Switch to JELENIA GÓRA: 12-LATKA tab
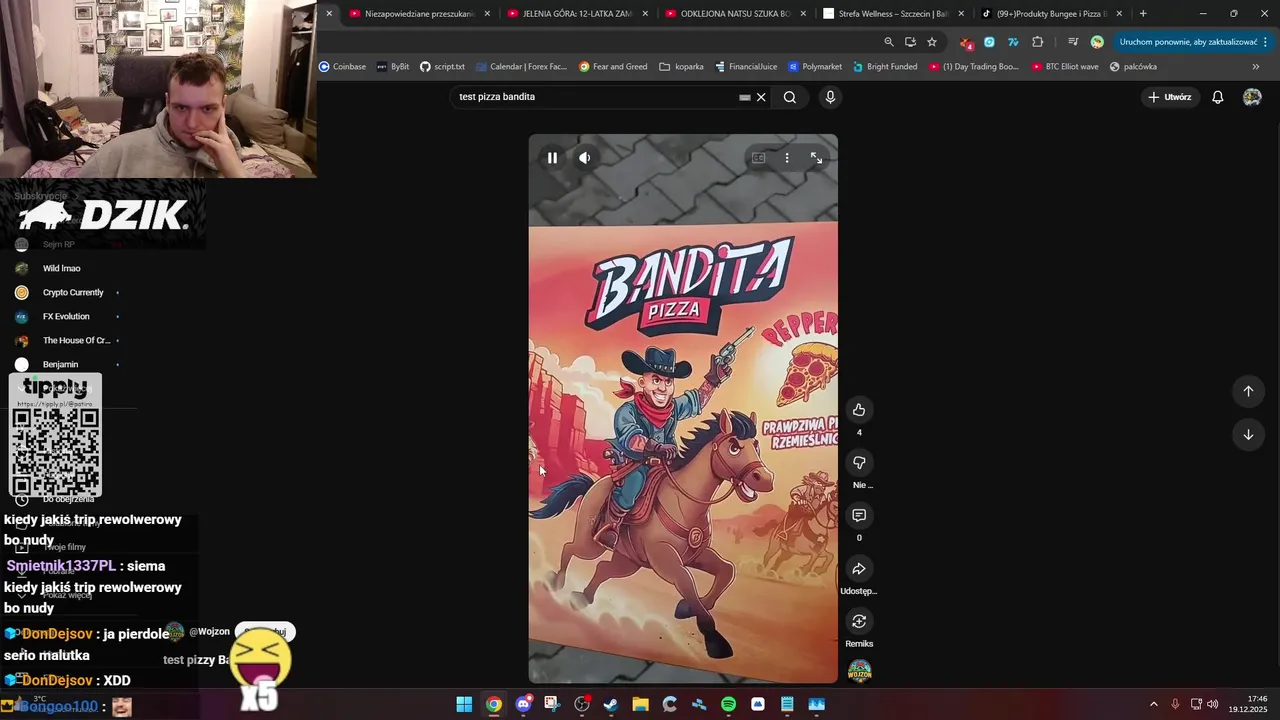 click(x=578, y=14)
